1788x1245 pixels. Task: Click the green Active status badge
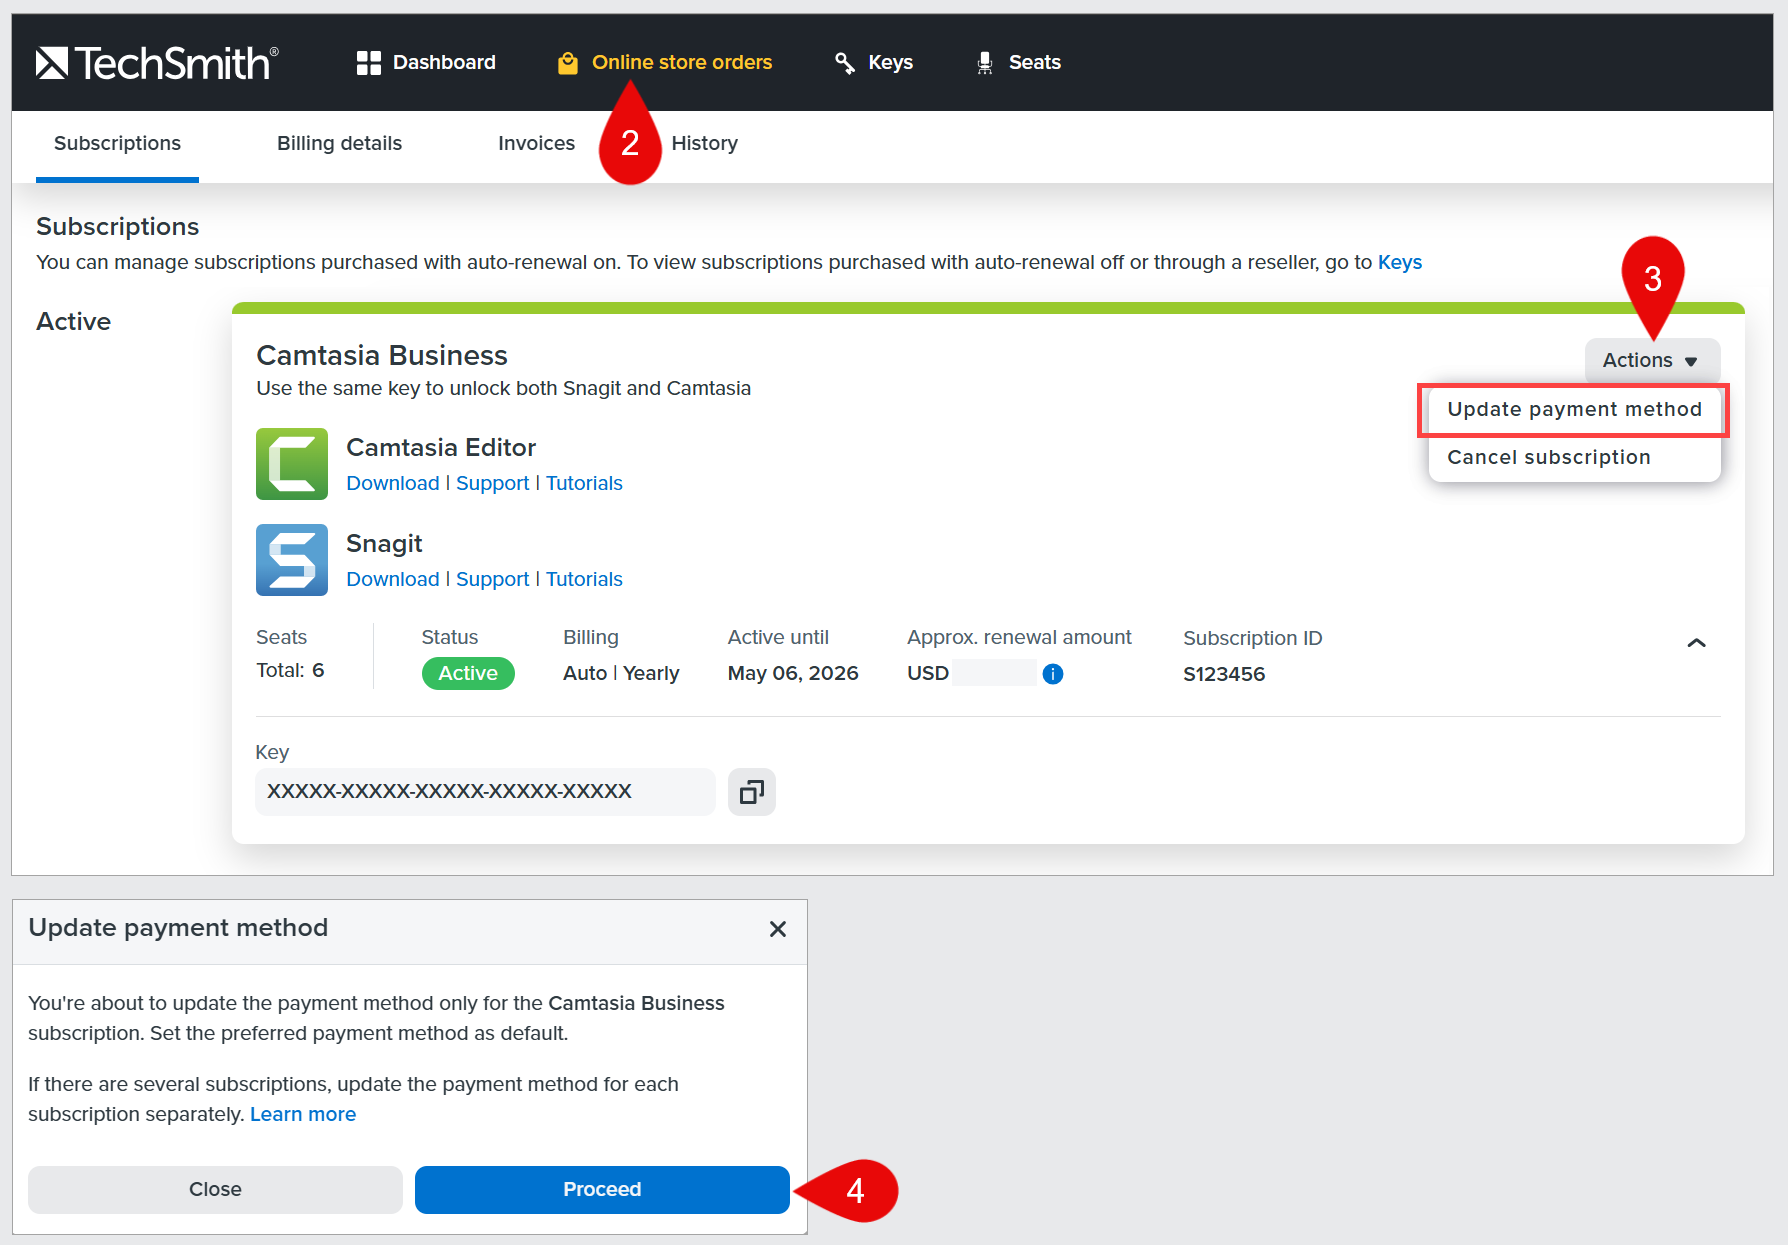pyautogui.click(x=468, y=674)
